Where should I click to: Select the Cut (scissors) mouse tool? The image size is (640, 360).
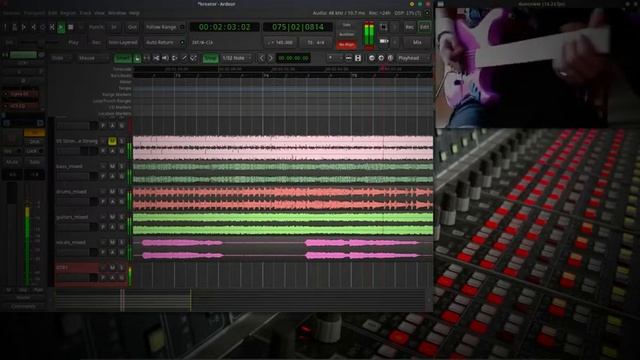pyautogui.click(x=156, y=58)
